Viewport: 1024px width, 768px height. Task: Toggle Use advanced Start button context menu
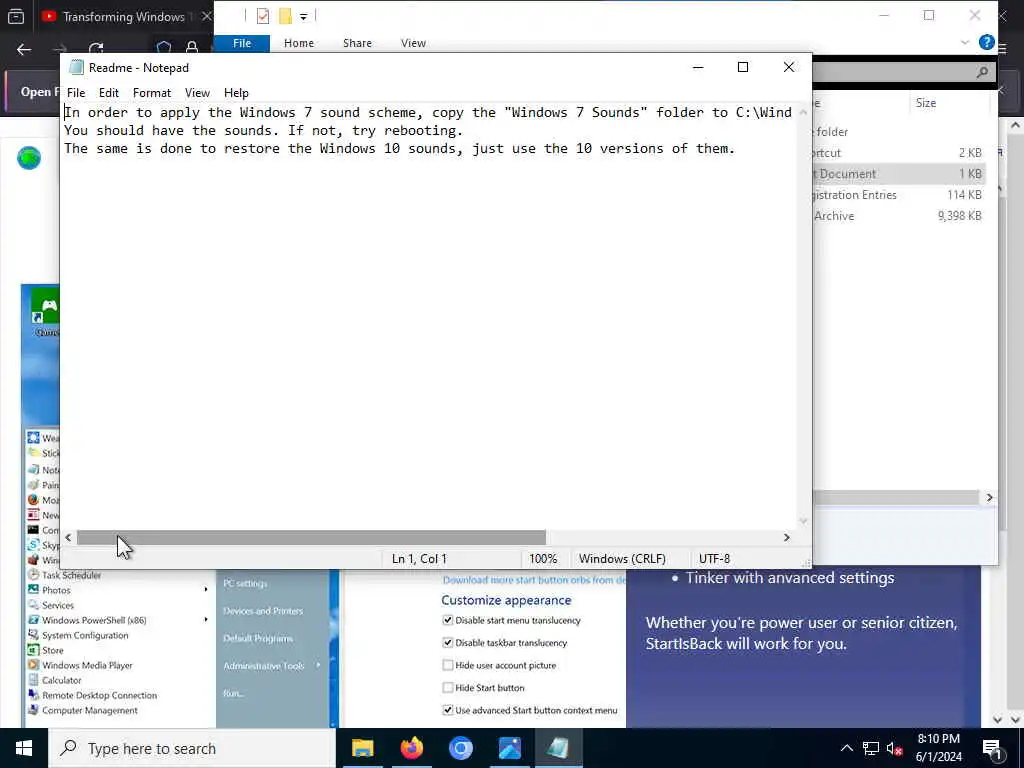click(x=447, y=710)
